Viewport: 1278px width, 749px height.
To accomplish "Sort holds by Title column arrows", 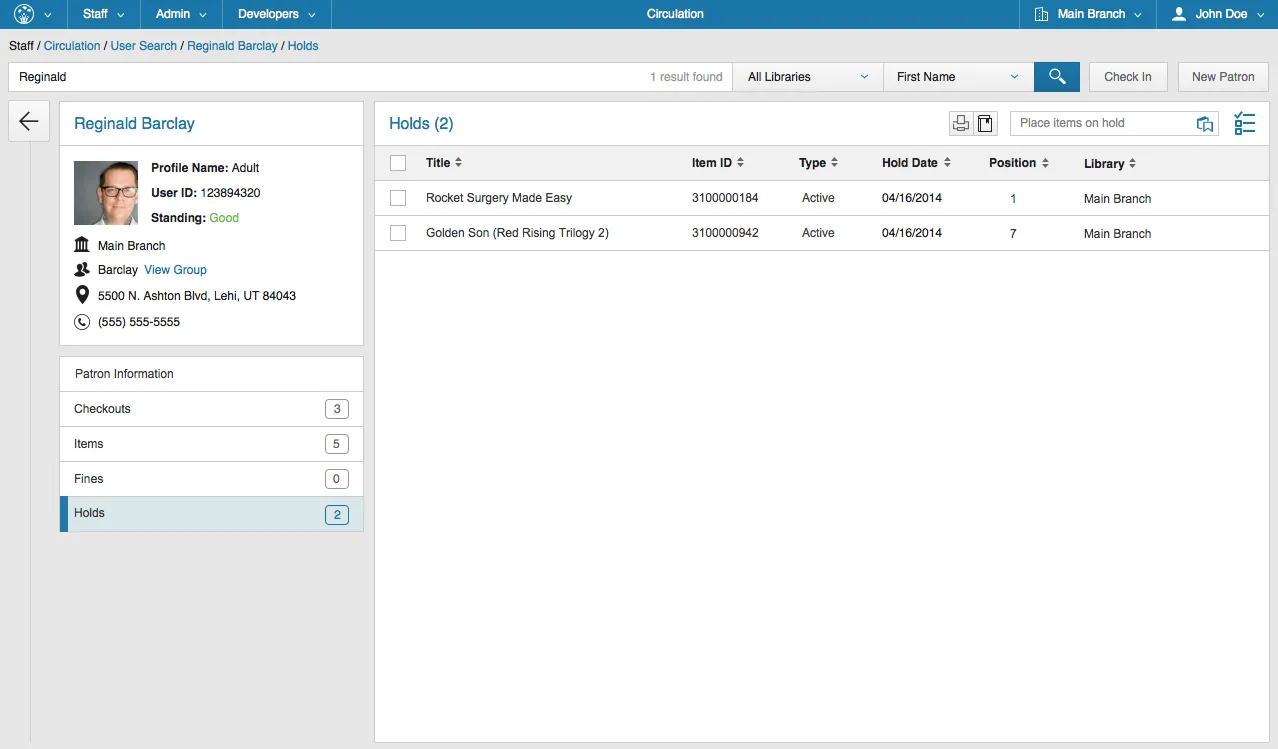I will 458,163.
